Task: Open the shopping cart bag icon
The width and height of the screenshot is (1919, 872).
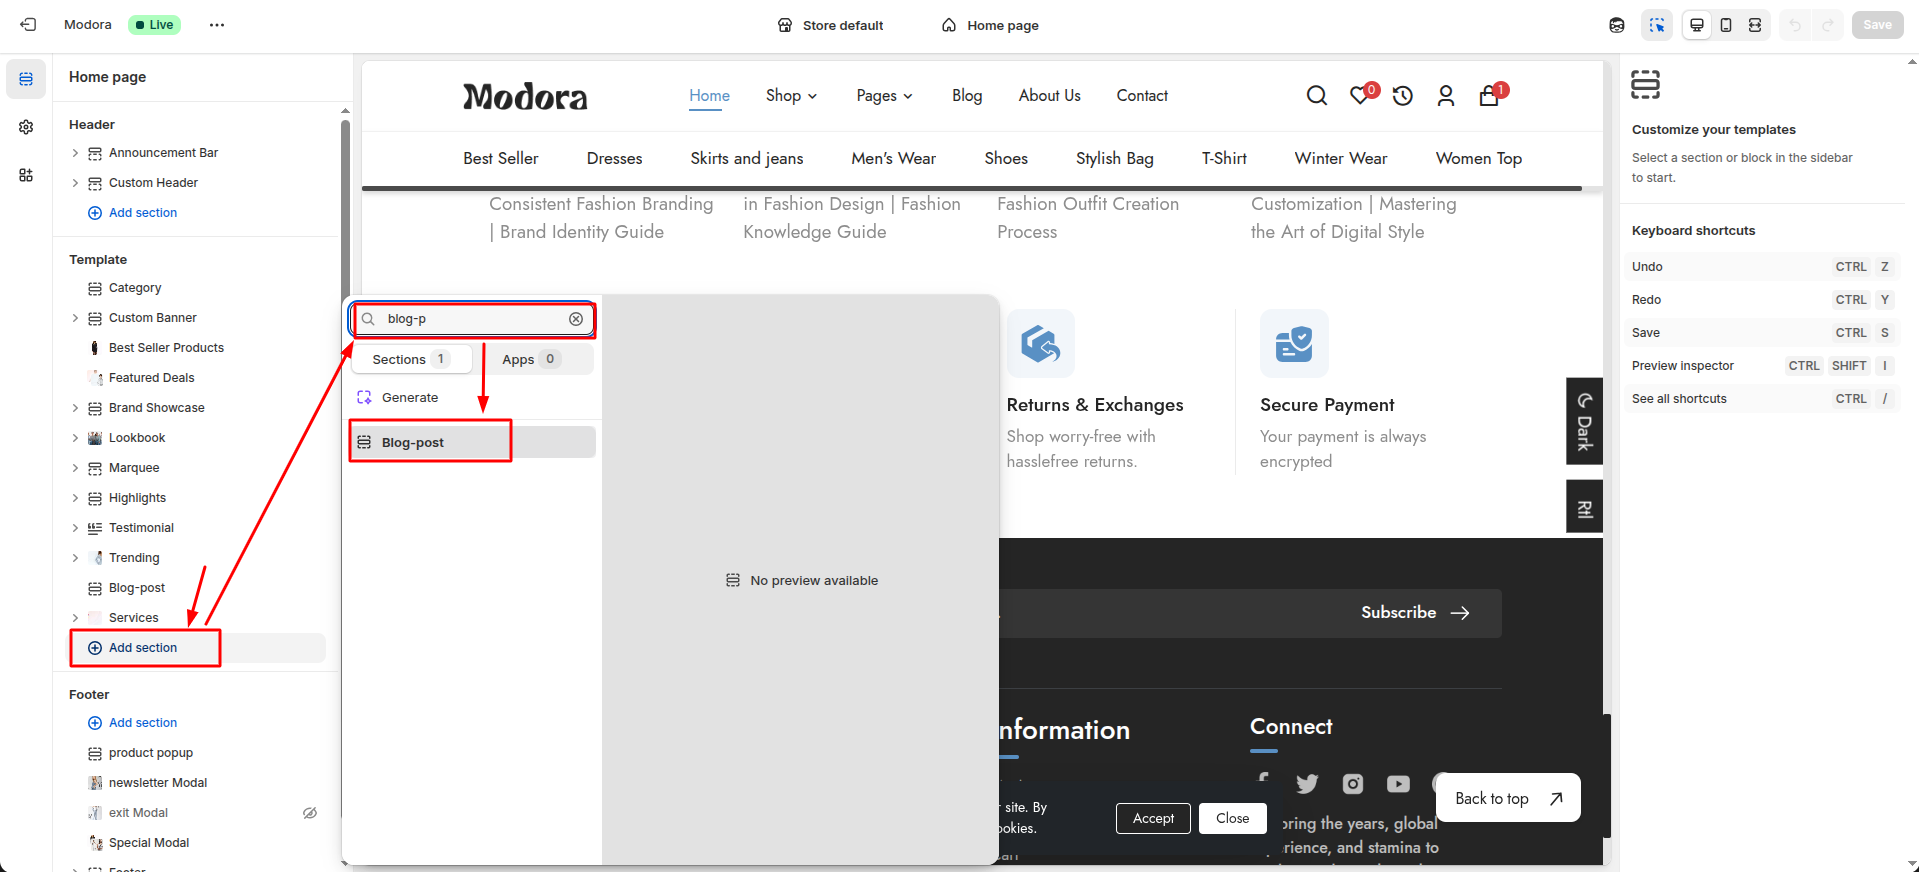Action: 1489,95
